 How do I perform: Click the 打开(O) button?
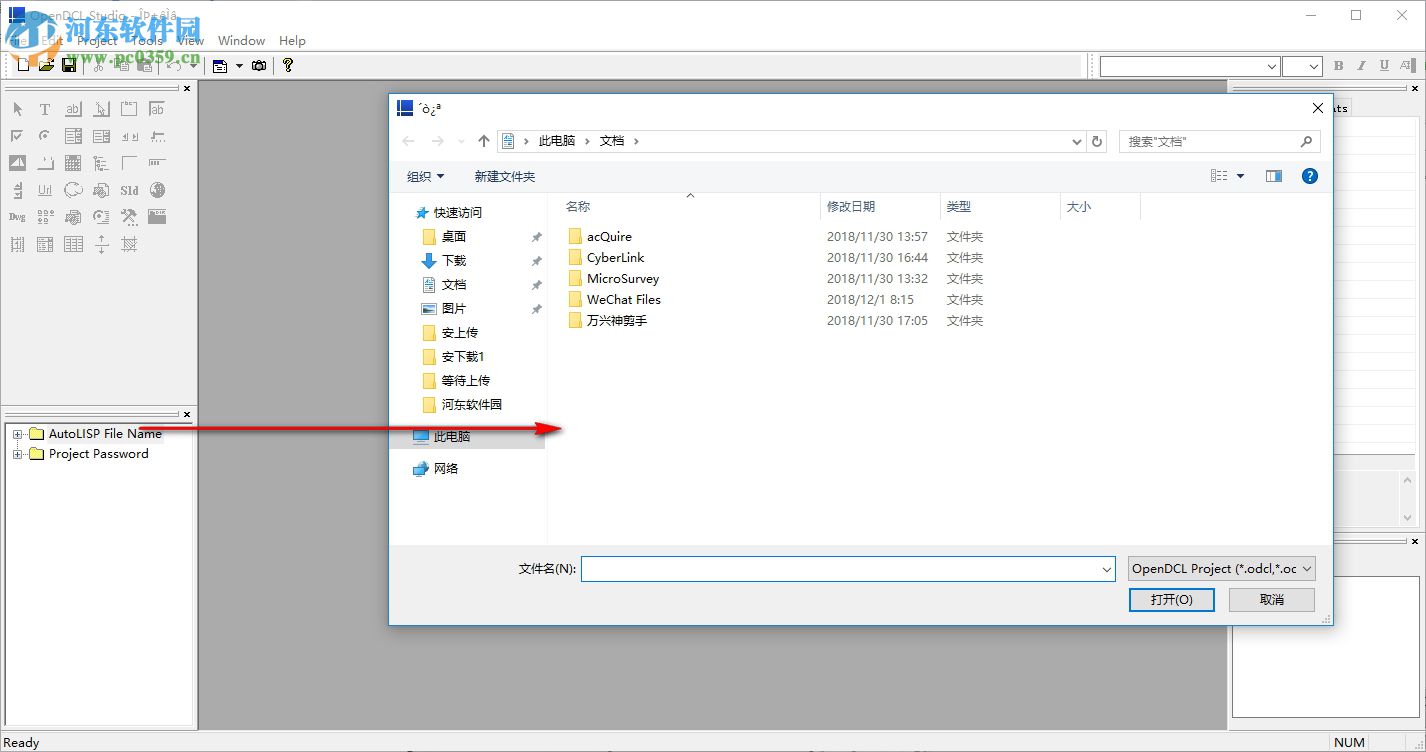point(1170,599)
